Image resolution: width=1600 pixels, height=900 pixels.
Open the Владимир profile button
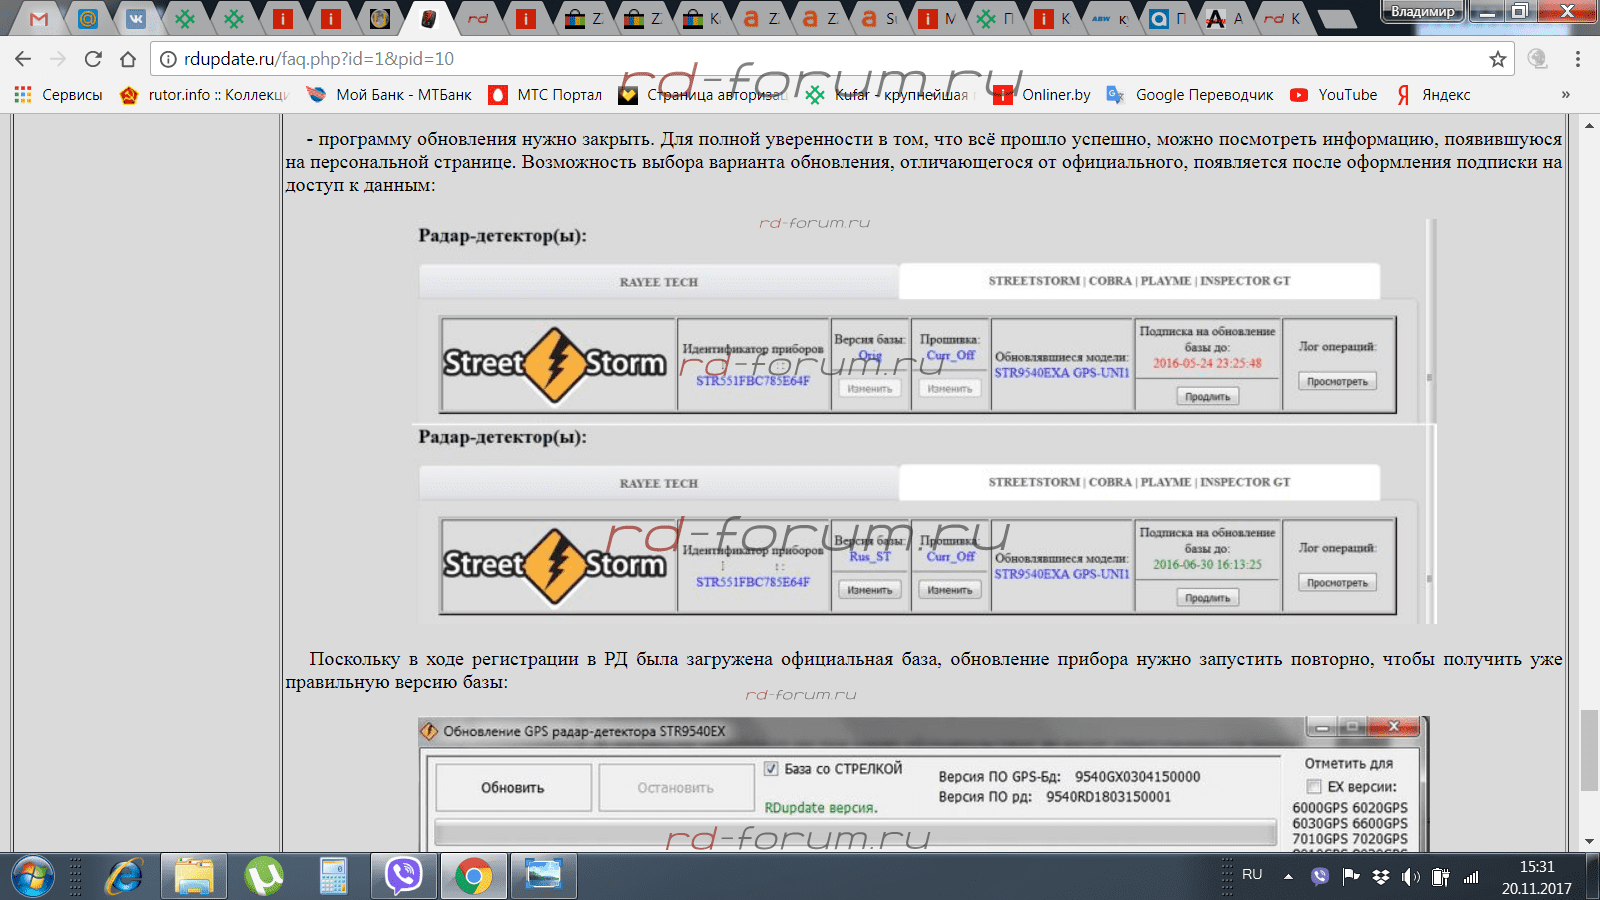click(x=1422, y=11)
